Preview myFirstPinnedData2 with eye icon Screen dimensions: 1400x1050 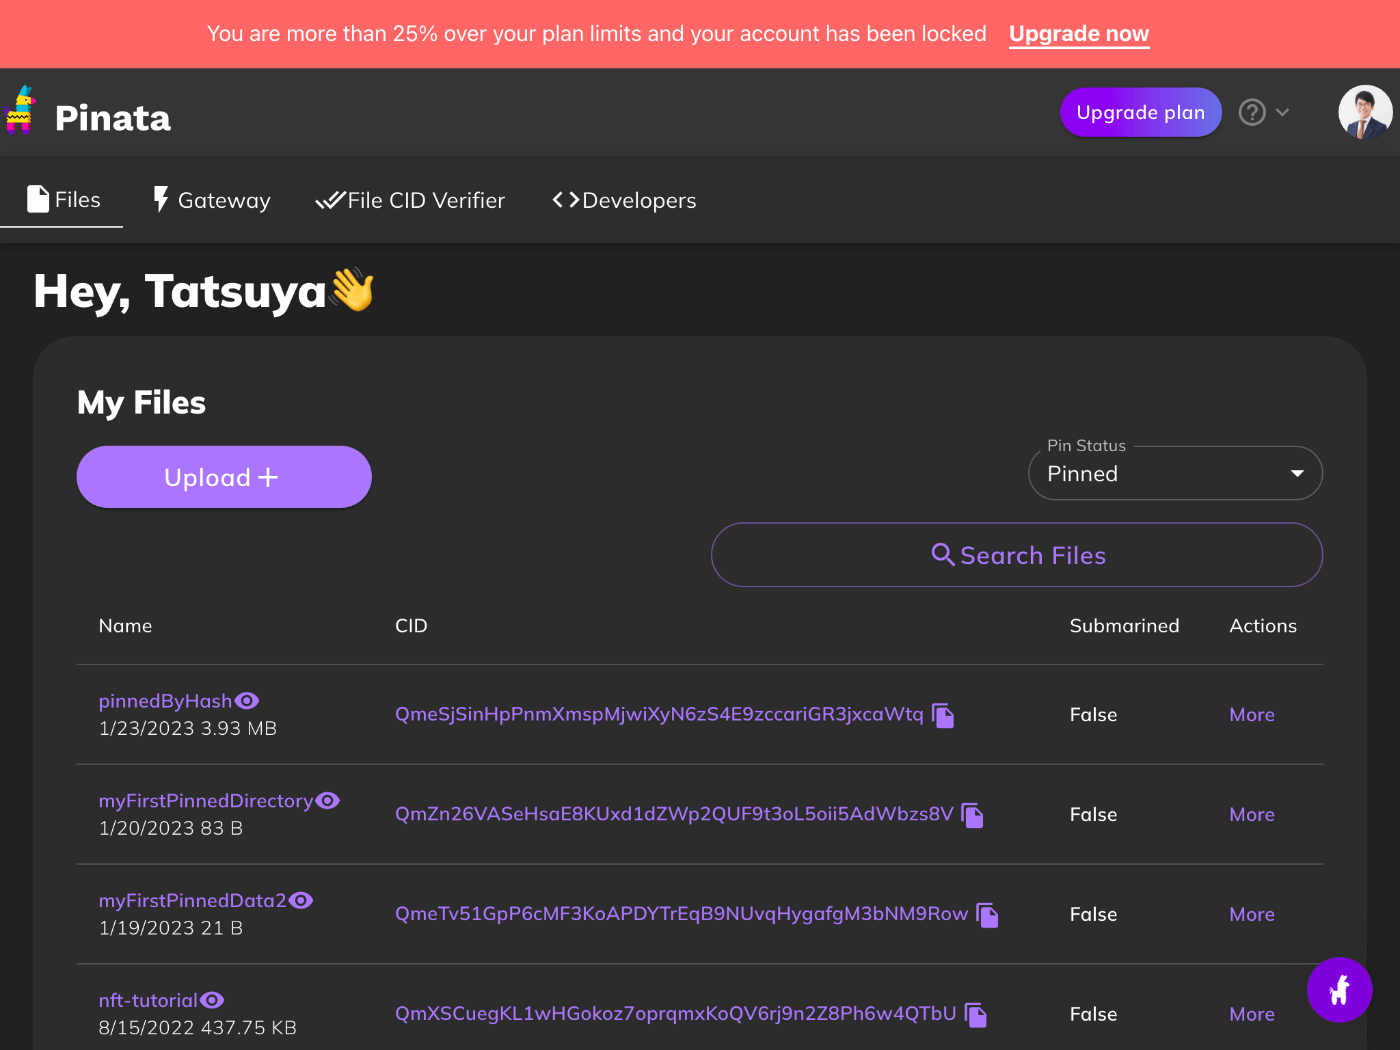coord(301,901)
